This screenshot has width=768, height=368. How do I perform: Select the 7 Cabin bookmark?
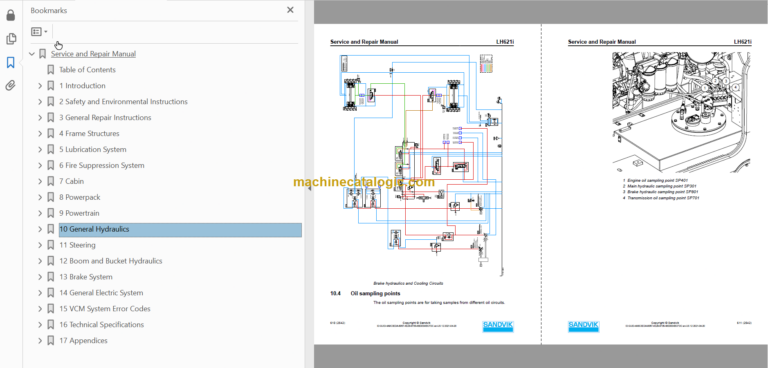[x=72, y=181]
